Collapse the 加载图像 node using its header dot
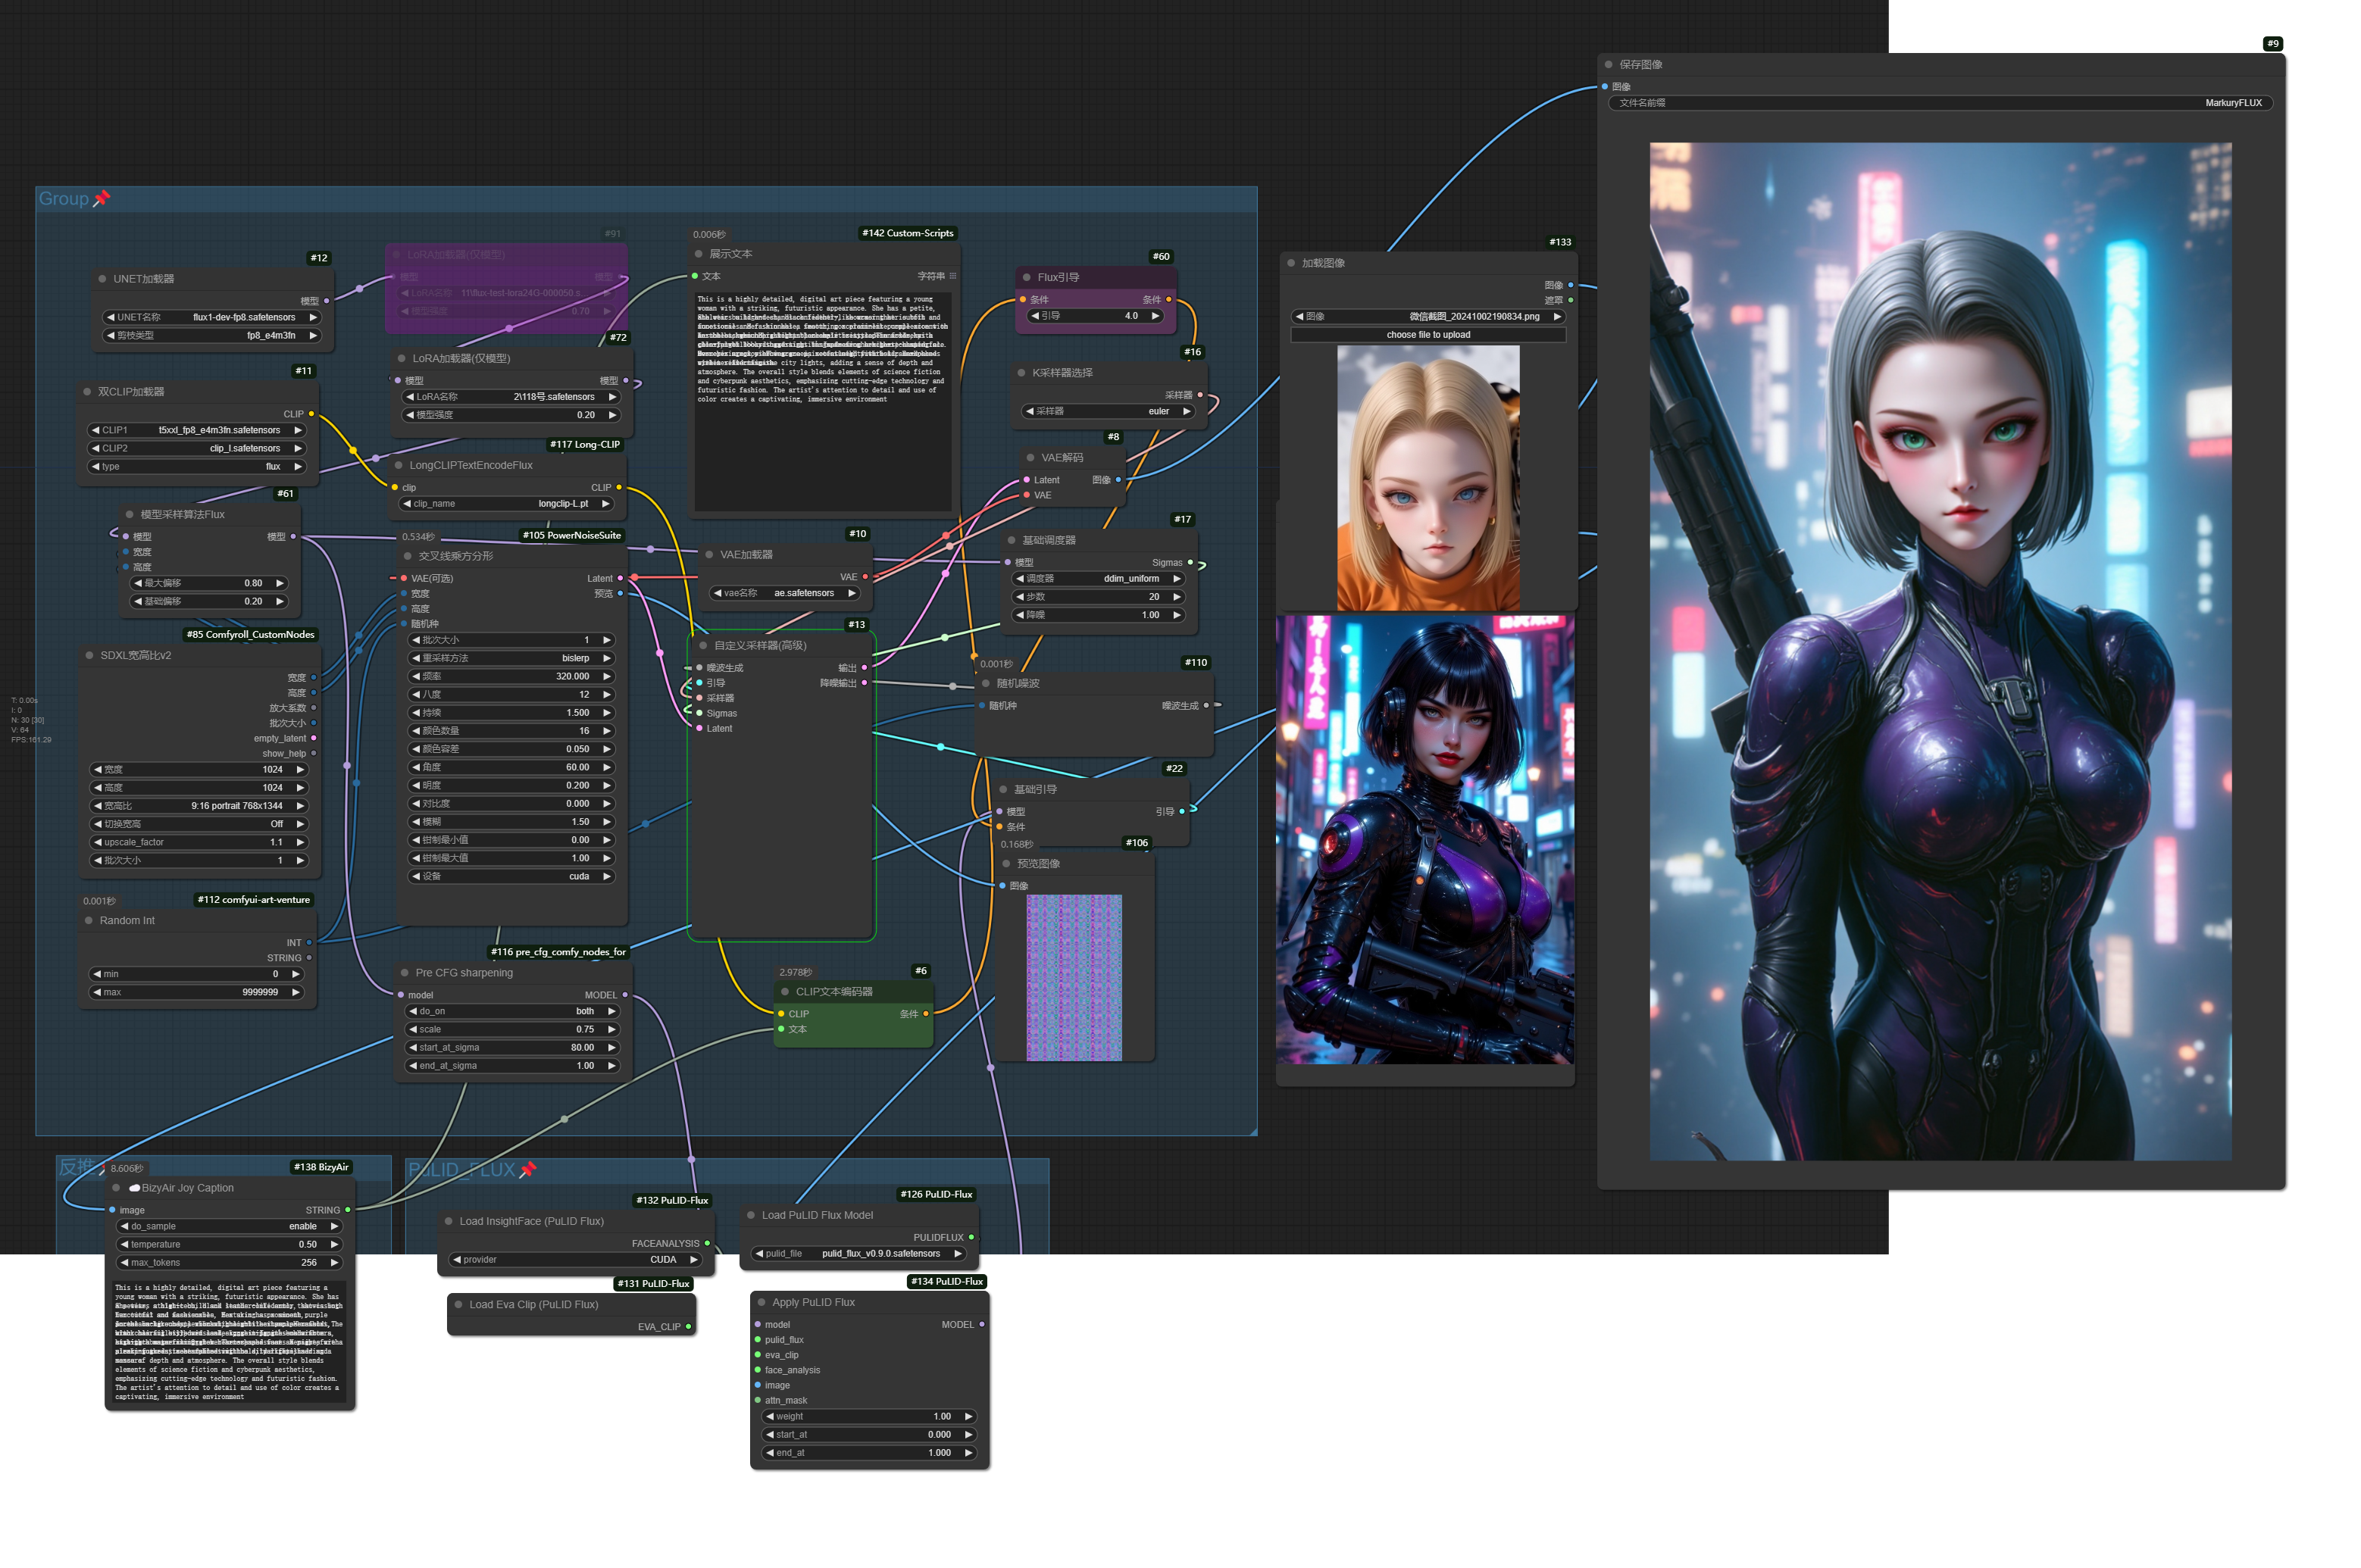2361x1568 pixels. 1291,263
